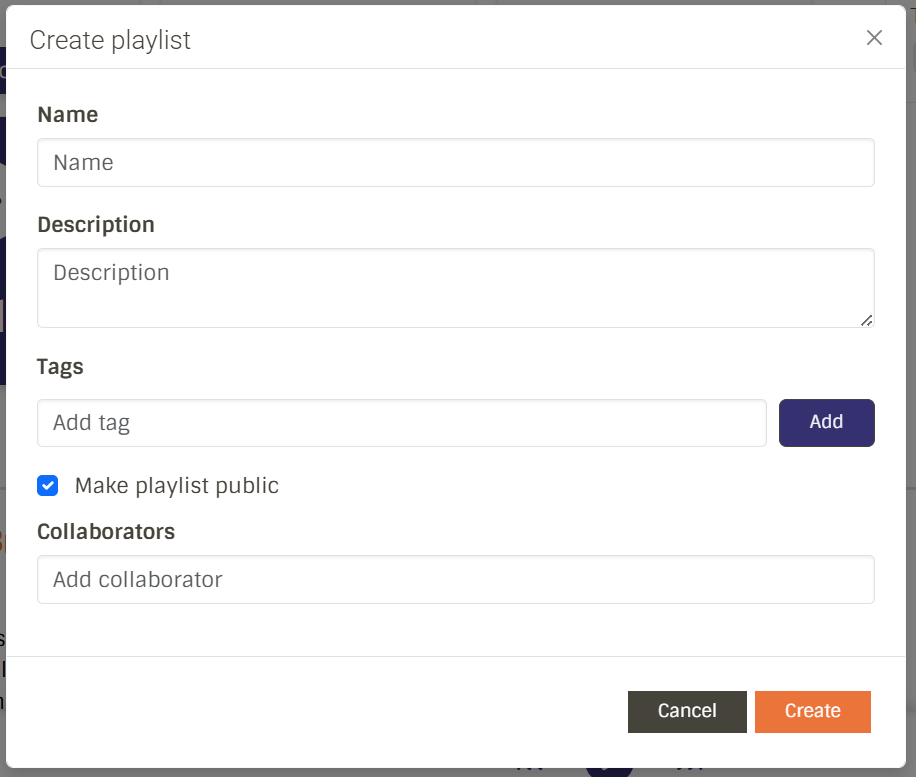Cancel creating the playlist
Screen dimensions: 916x777
(687, 711)
